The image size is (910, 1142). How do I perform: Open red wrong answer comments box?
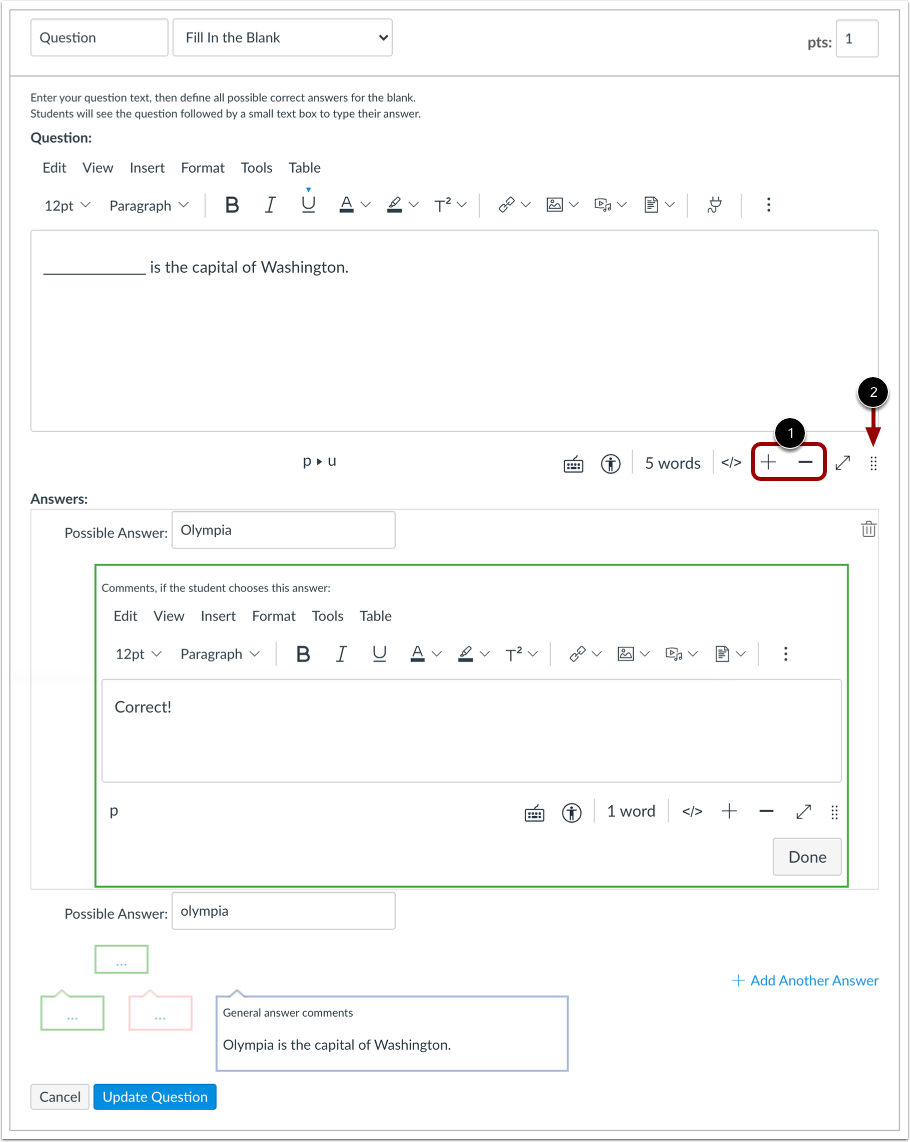click(x=160, y=1012)
